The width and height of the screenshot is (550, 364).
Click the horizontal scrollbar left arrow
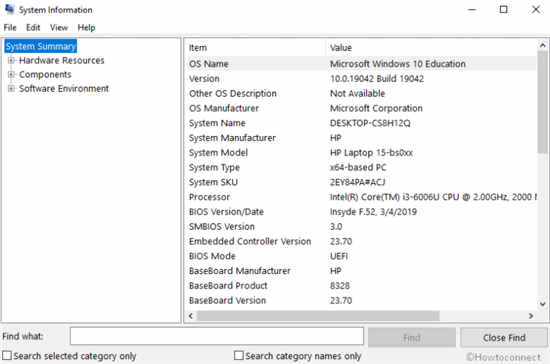[191, 316]
